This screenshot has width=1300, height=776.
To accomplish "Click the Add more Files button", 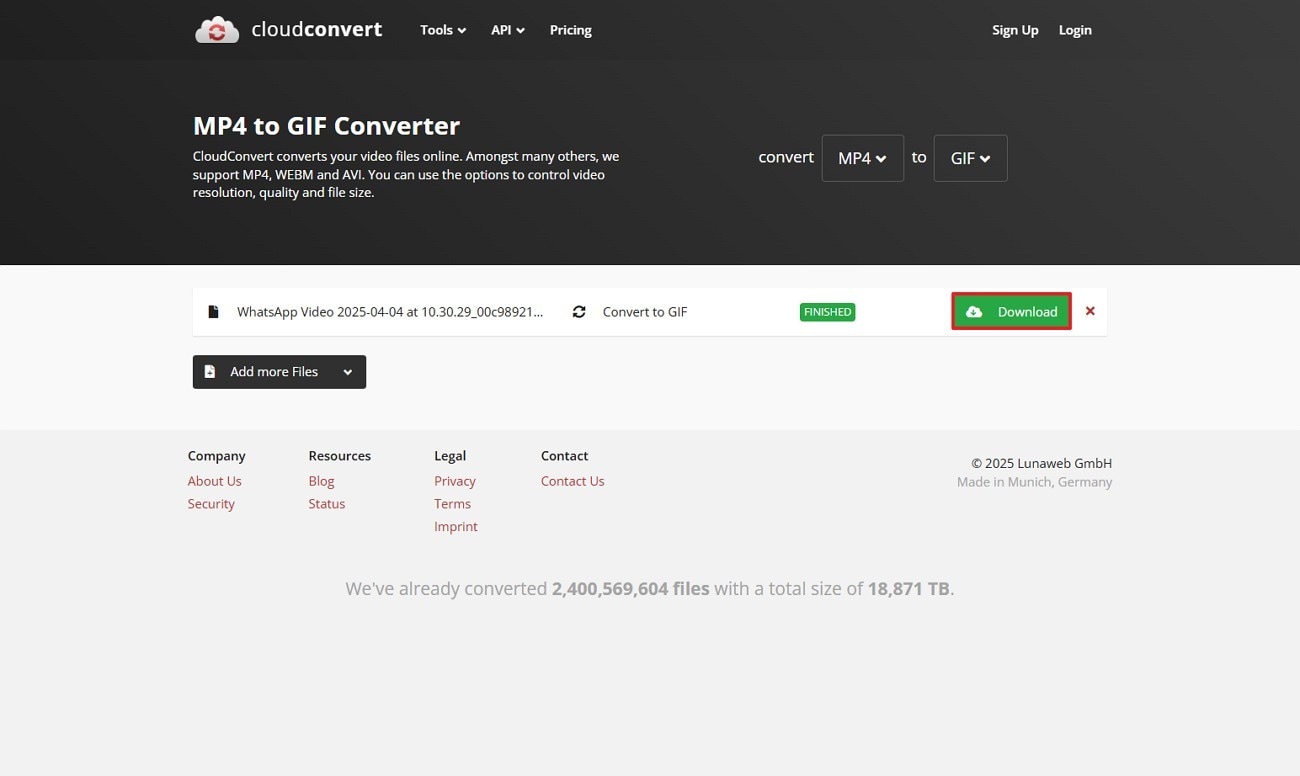I will [x=279, y=372].
